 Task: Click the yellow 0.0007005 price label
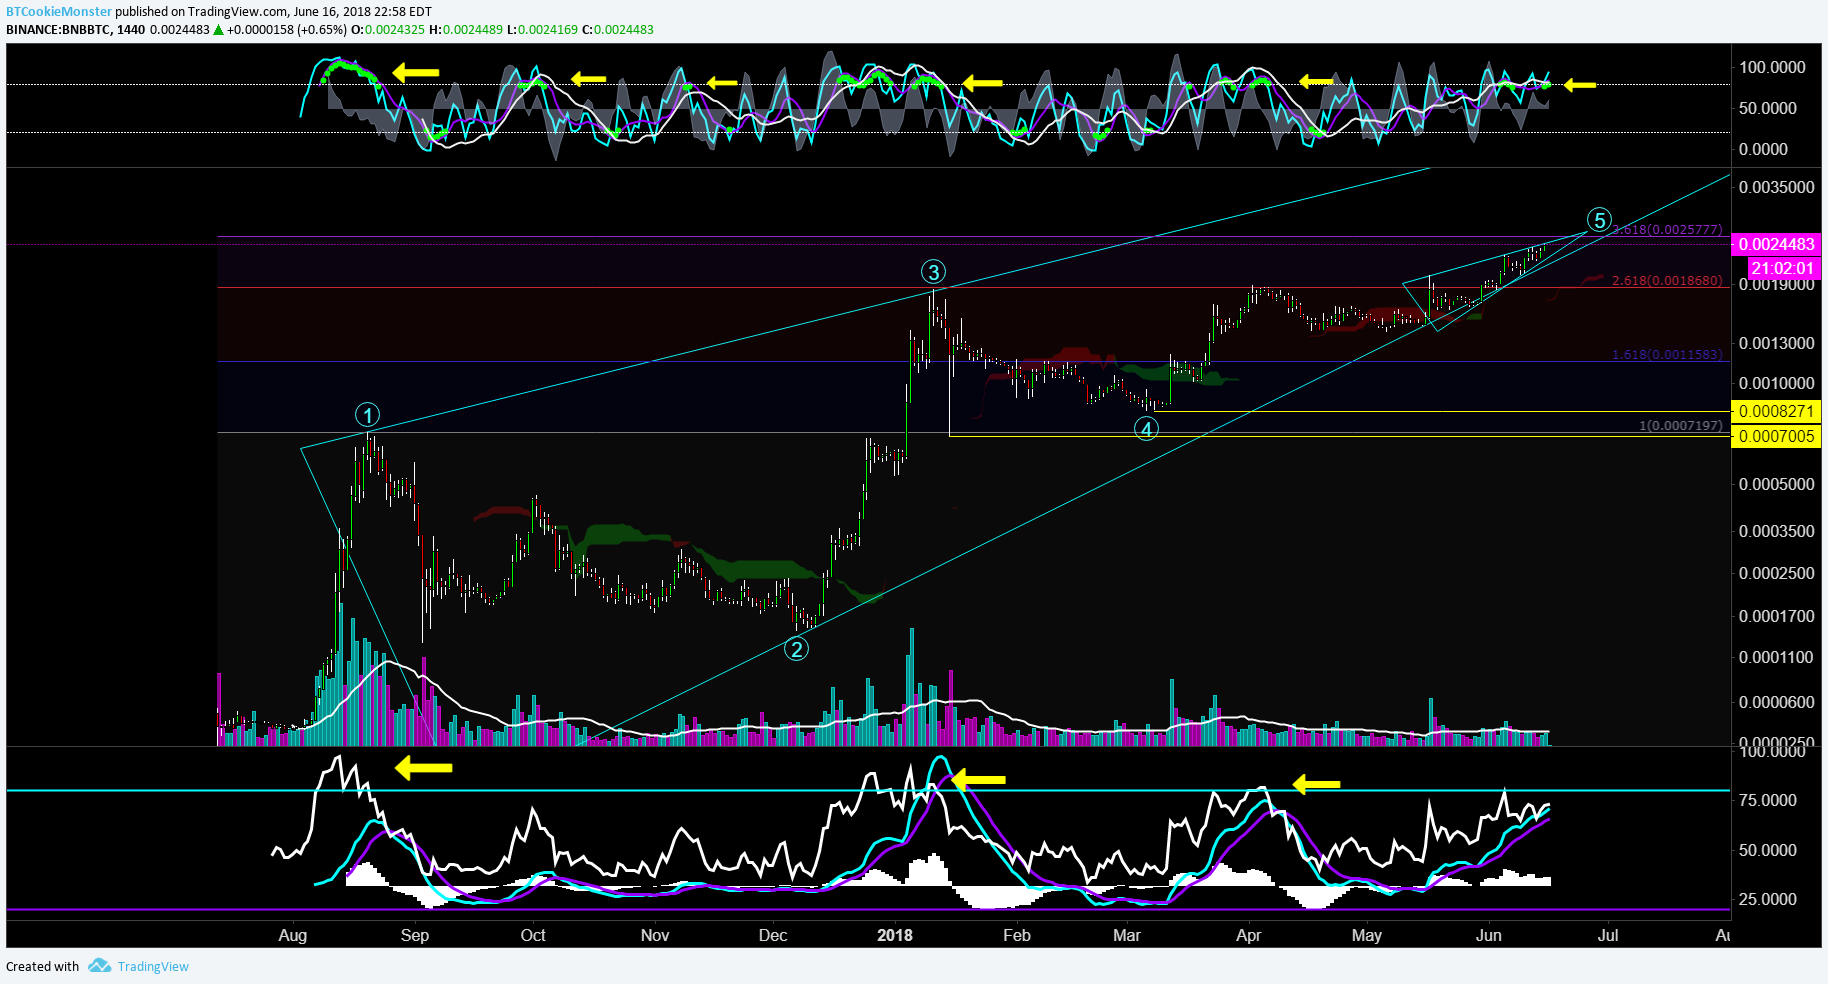(1776, 436)
